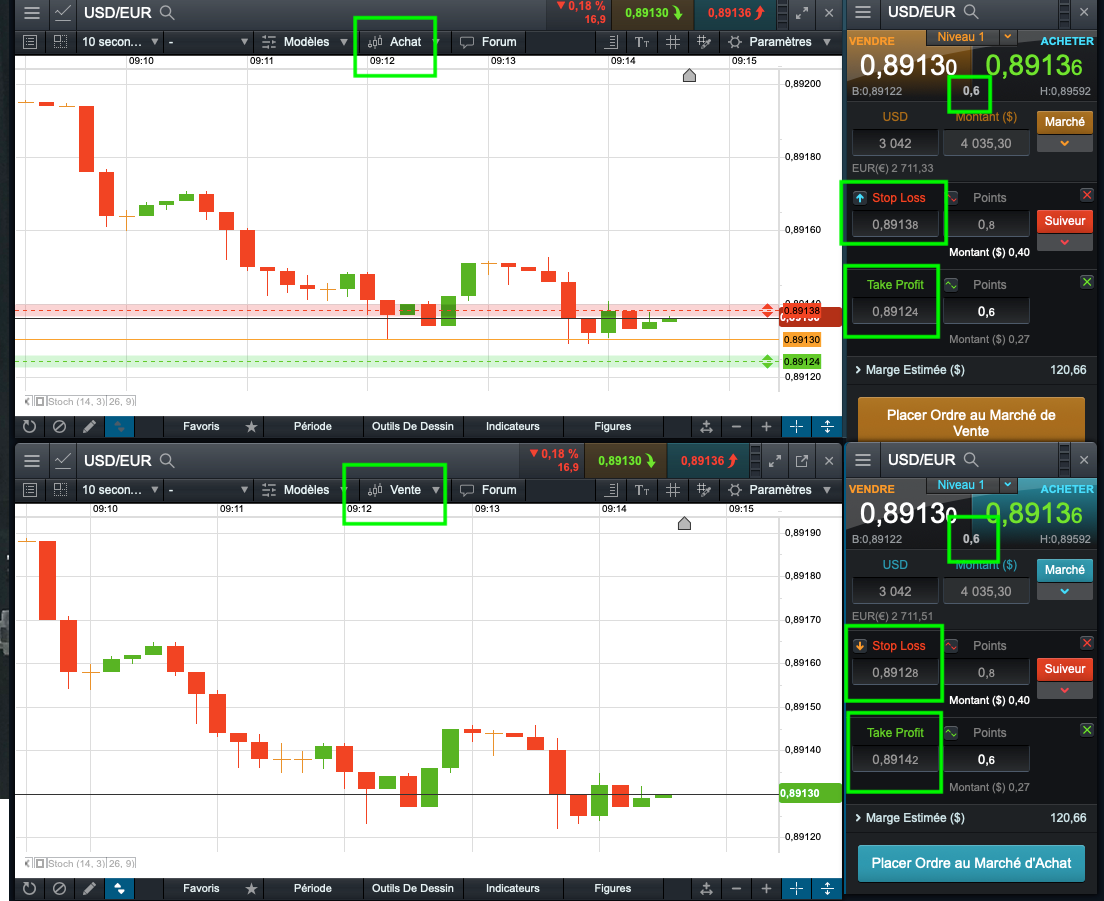
Task: Open Outils De Dessin menu in bottom chart
Action: (413, 888)
